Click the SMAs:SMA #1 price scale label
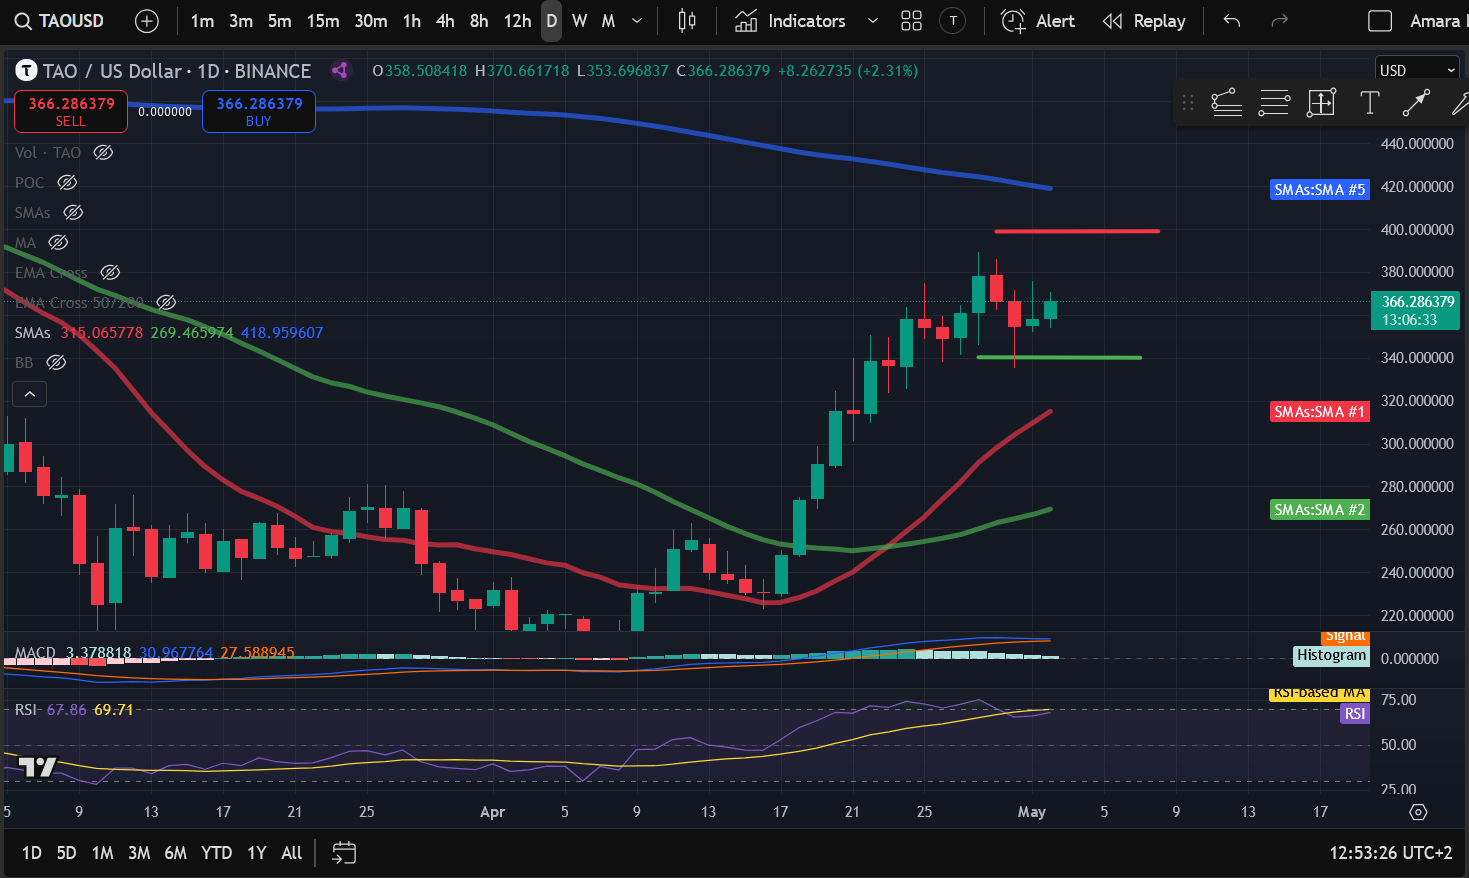Image resolution: width=1469 pixels, height=878 pixels. [x=1319, y=411]
